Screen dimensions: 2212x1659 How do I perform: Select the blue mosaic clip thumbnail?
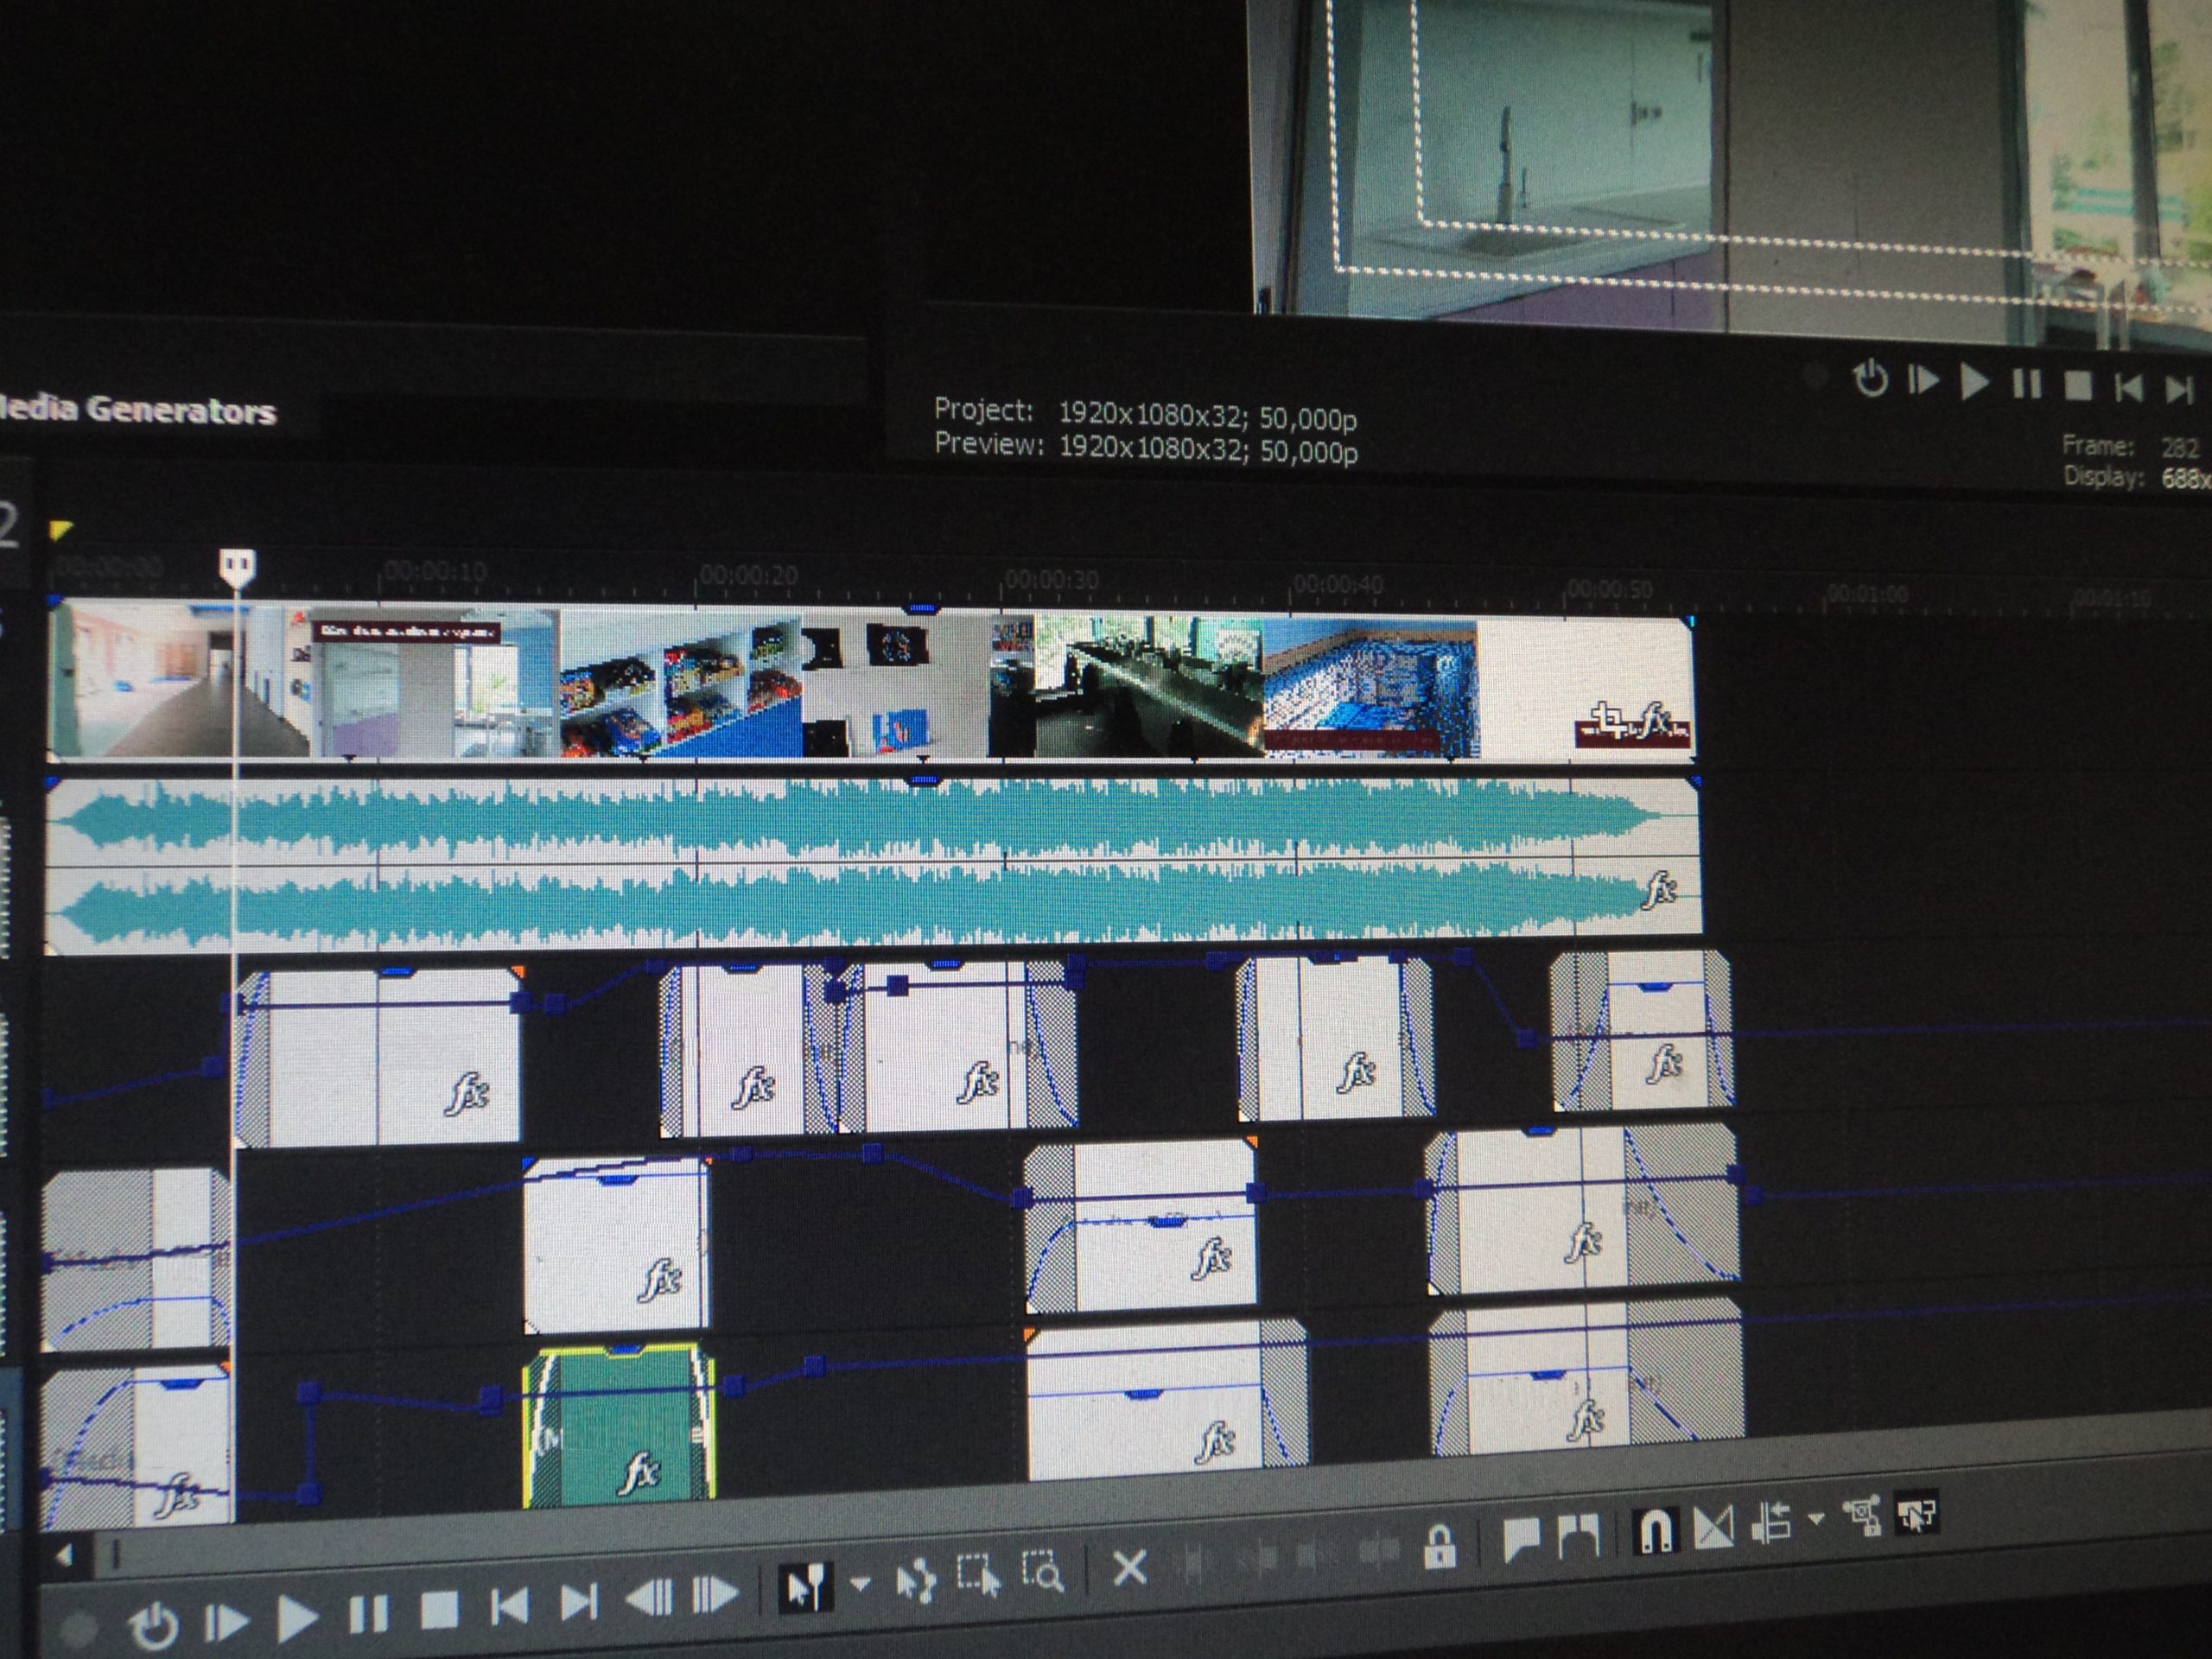pos(1371,689)
